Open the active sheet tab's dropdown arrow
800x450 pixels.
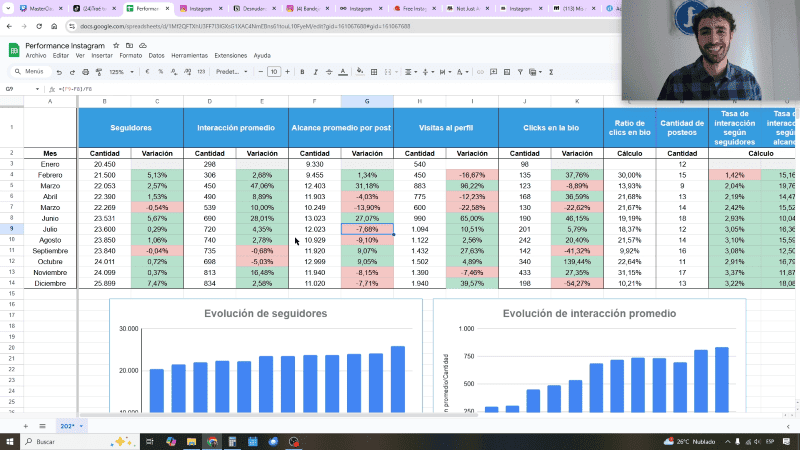point(81,426)
